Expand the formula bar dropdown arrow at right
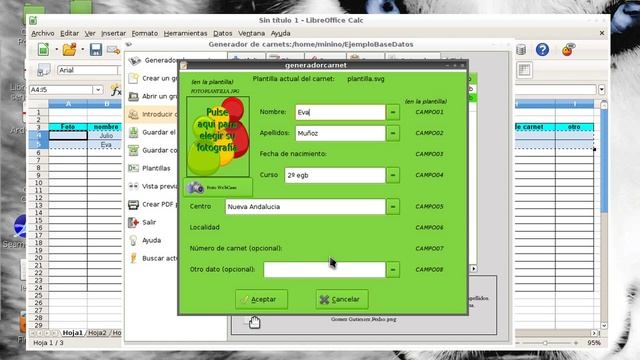This screenshot has width=640, height=360. [602, 90]
